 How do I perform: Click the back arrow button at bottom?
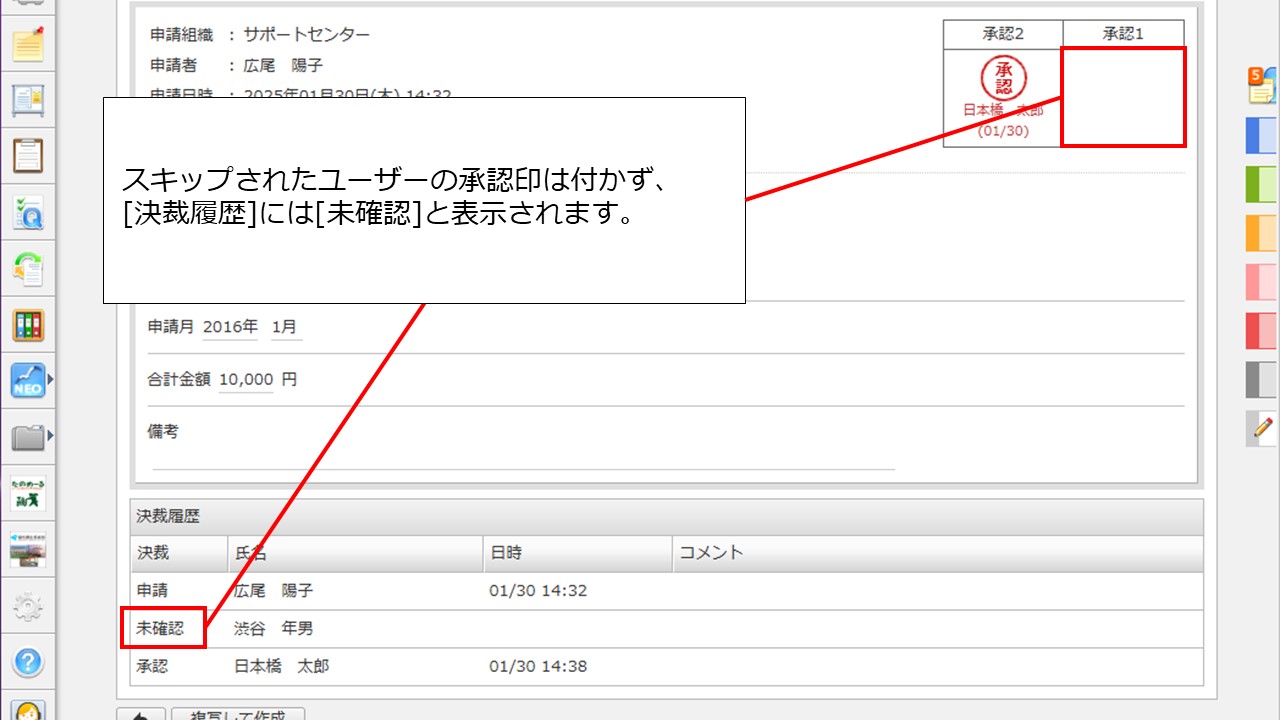(x=141, y=714)
